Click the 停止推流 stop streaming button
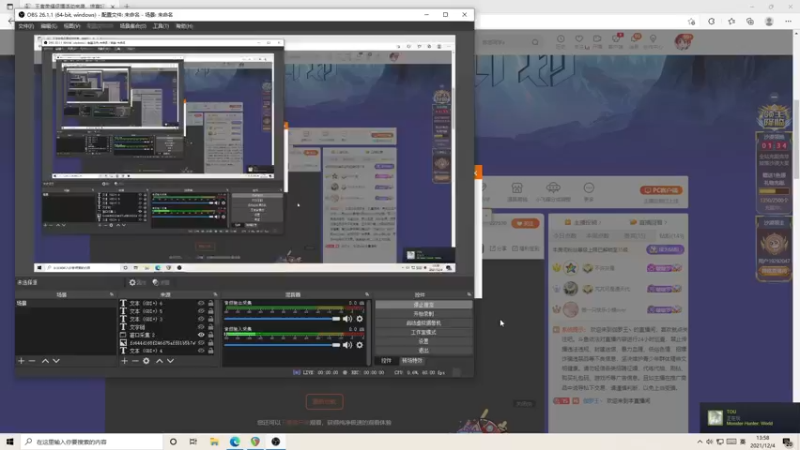800x450 pixels. [x=423, y=305]
